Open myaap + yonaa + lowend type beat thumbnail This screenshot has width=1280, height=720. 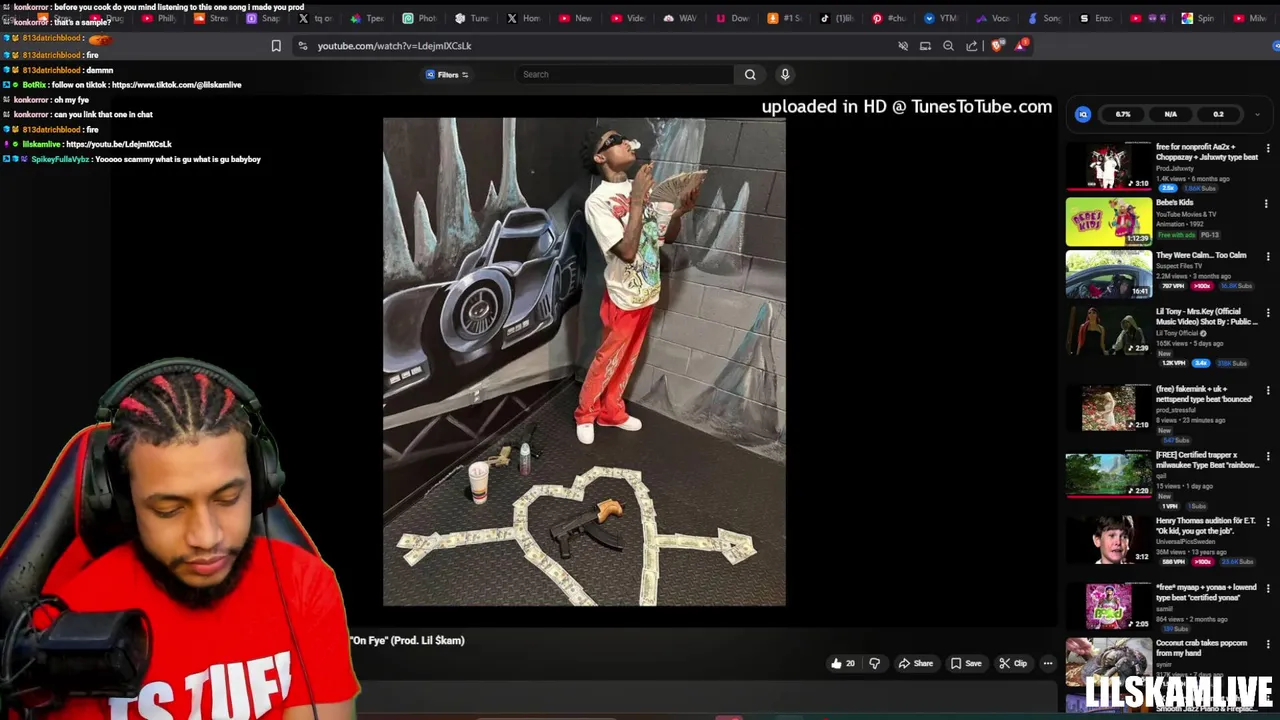coord(1108,605)
